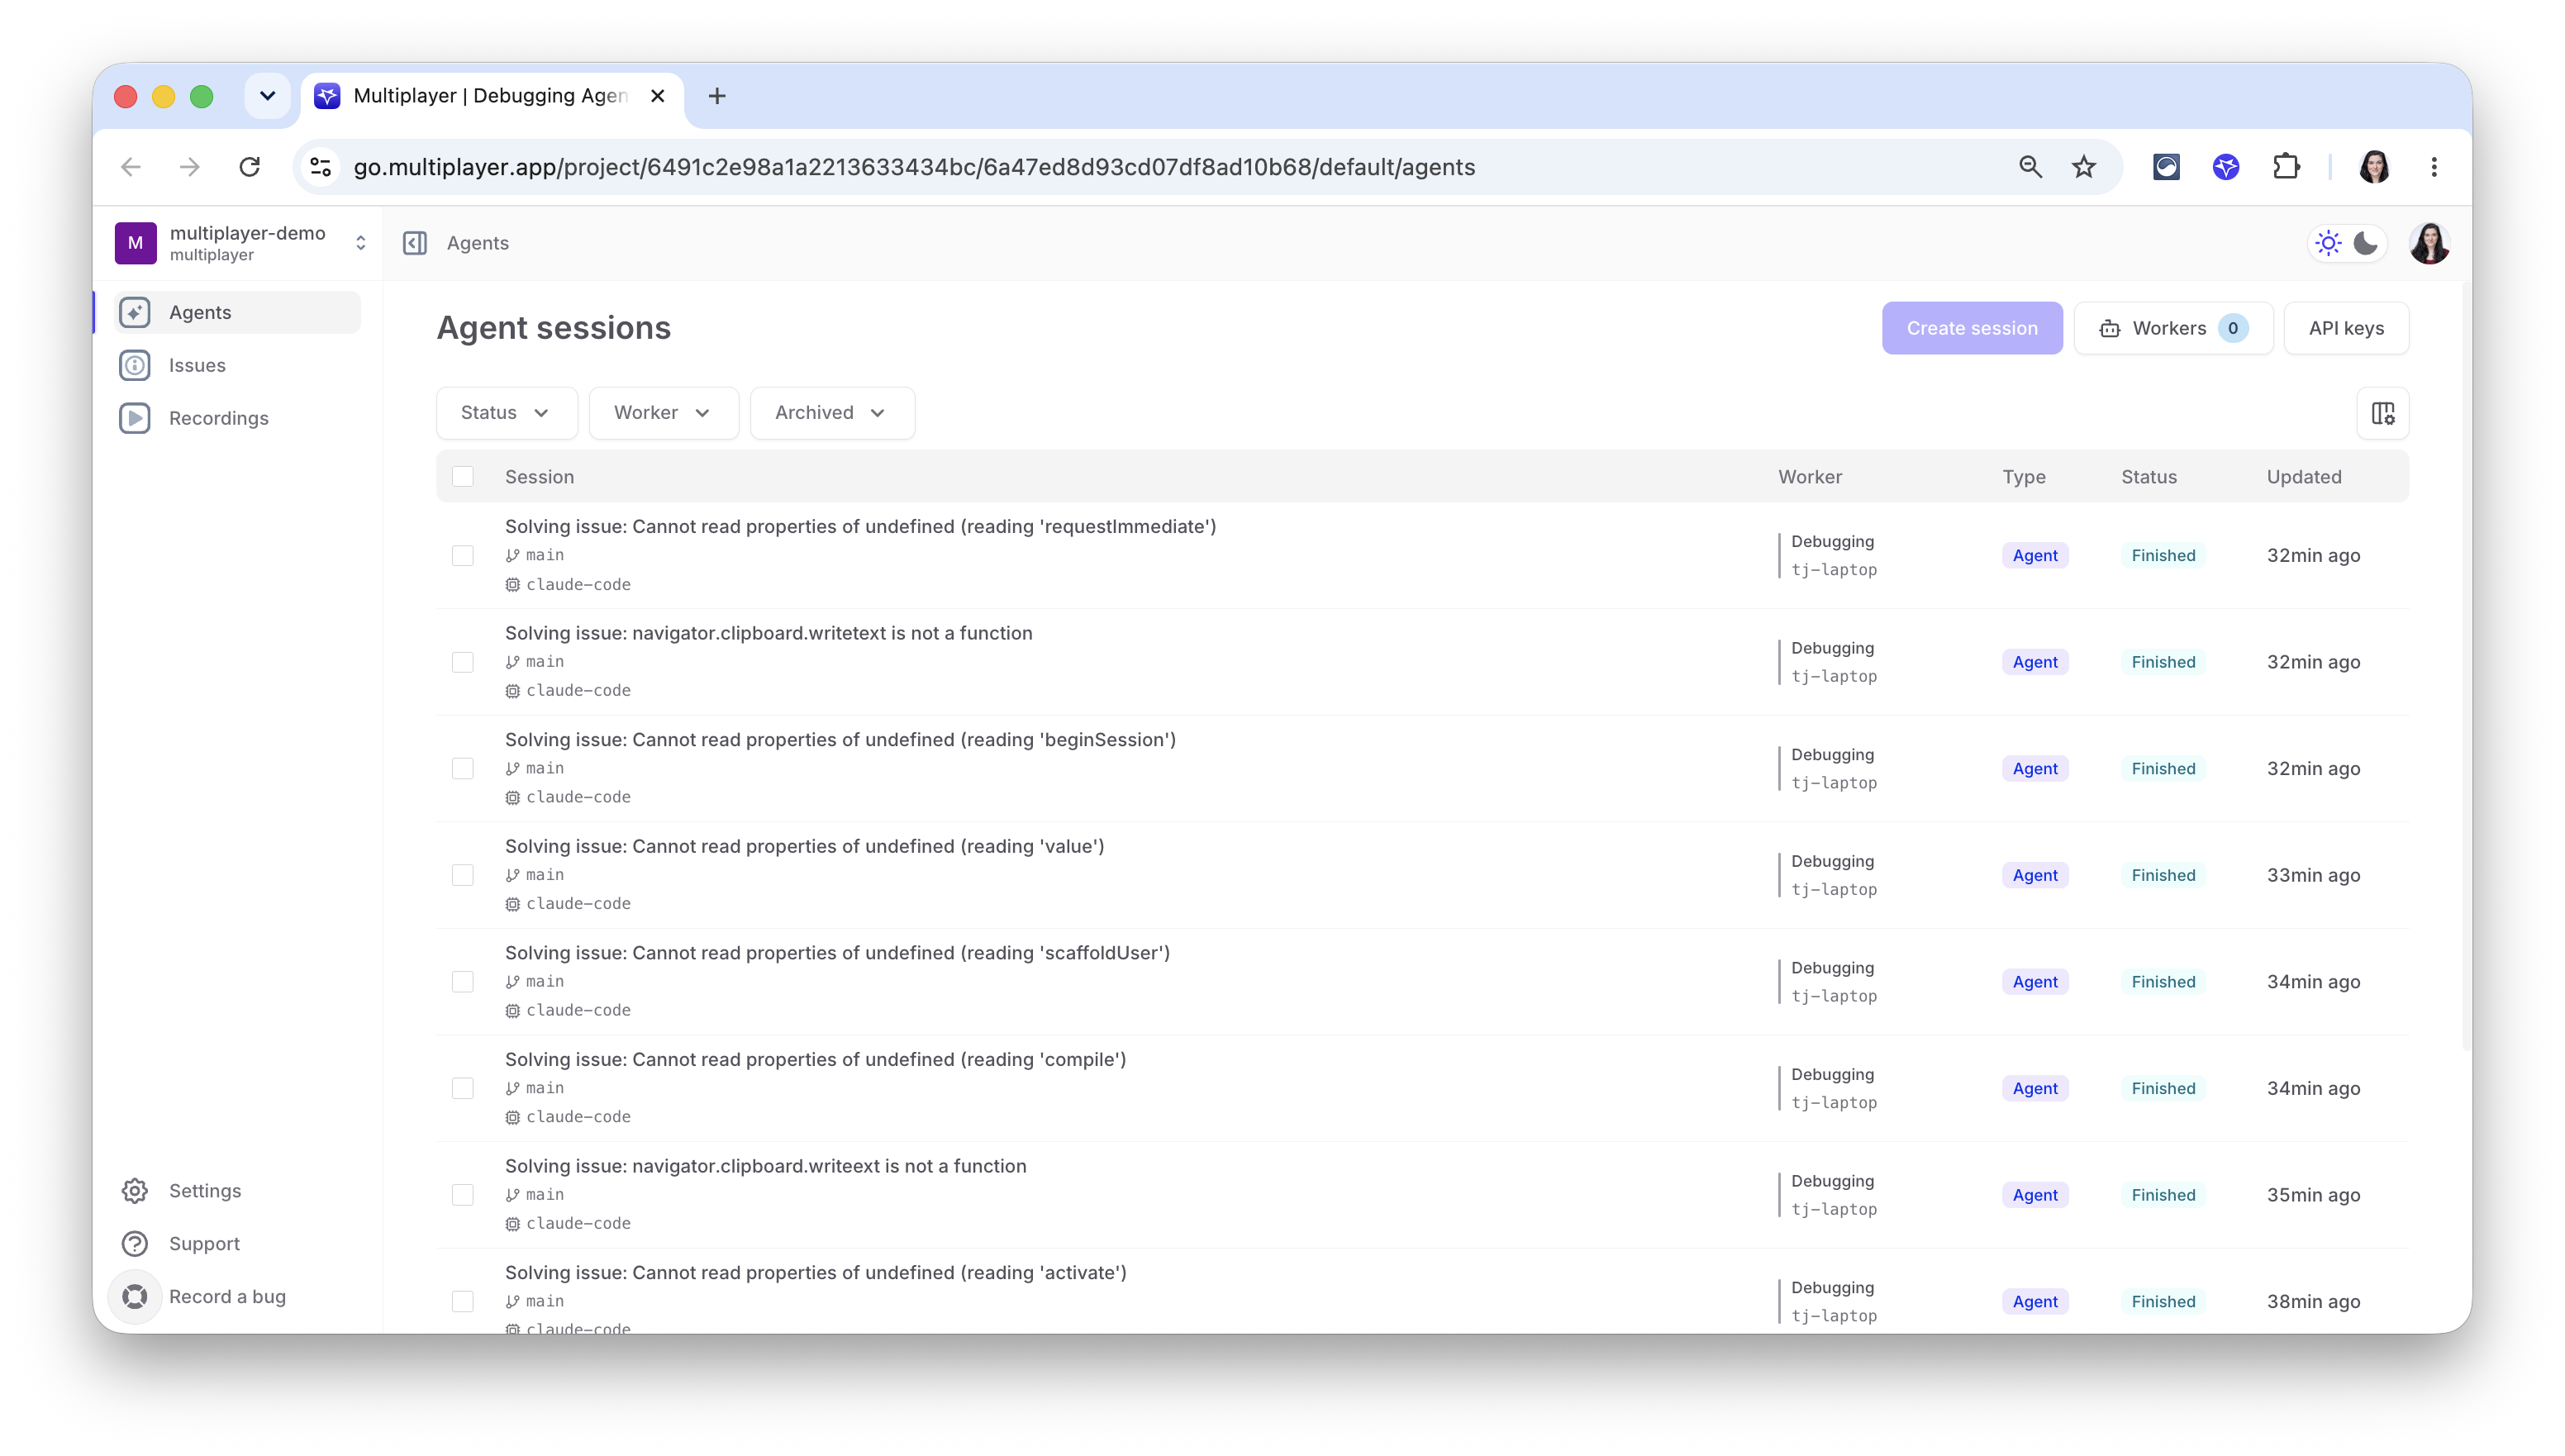Open a new browser tab with the plus icon
Screen dimensions: 2565x1456
click(x=717, y=96)
